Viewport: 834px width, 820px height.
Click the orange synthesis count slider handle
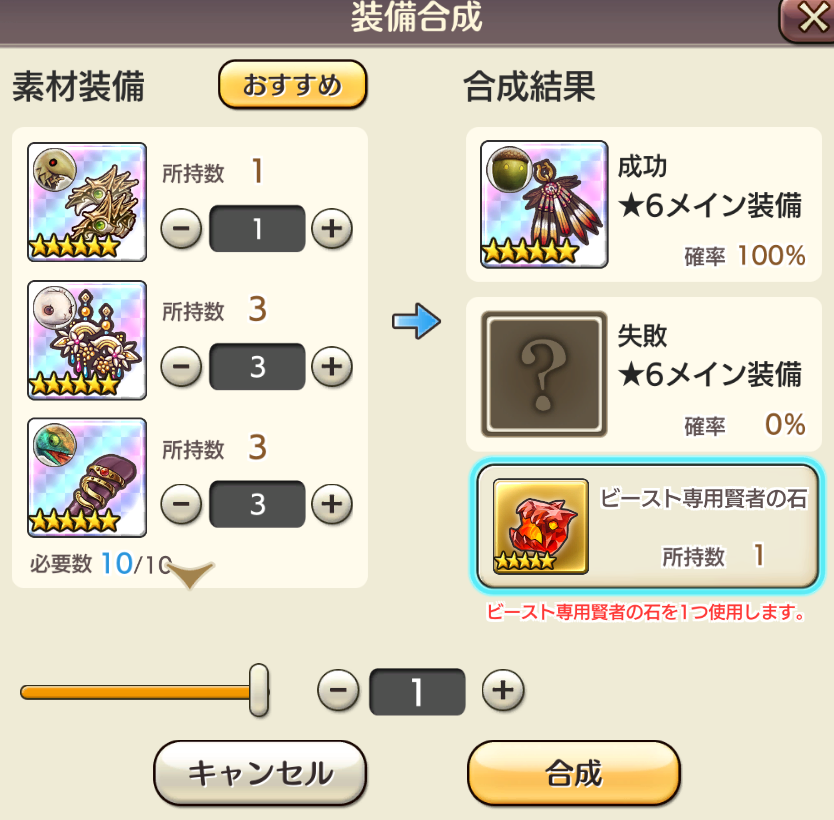click(259, 690)
